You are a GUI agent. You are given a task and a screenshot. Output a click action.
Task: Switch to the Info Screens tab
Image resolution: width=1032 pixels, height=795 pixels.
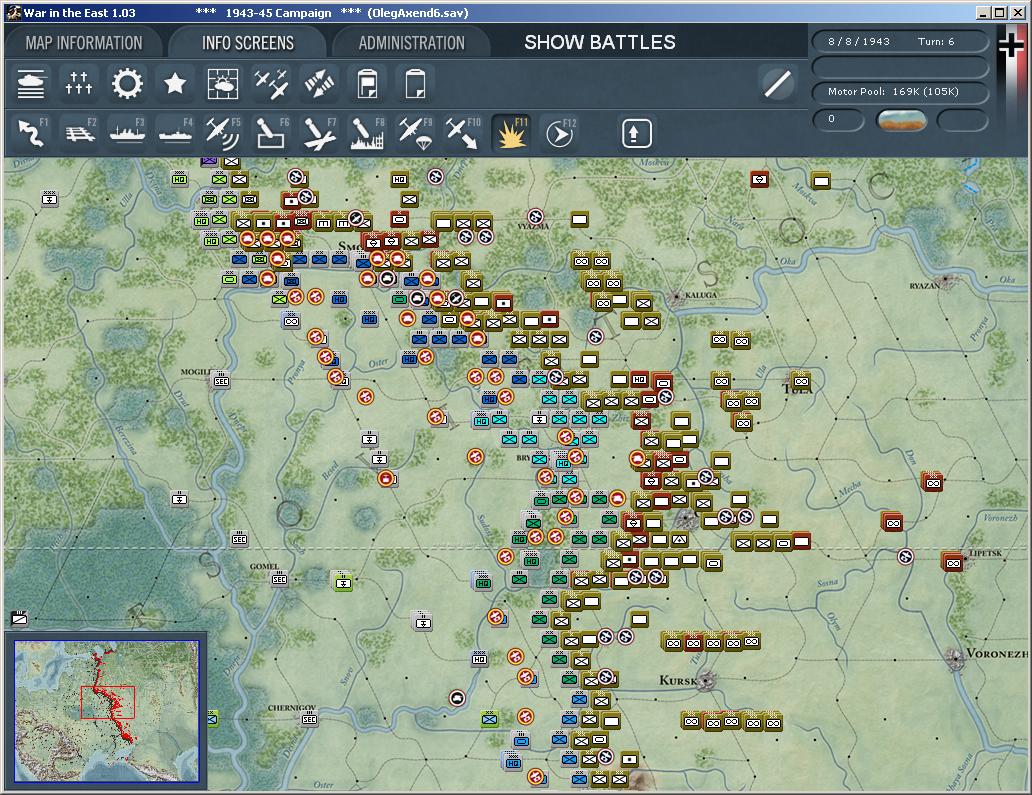247,43
